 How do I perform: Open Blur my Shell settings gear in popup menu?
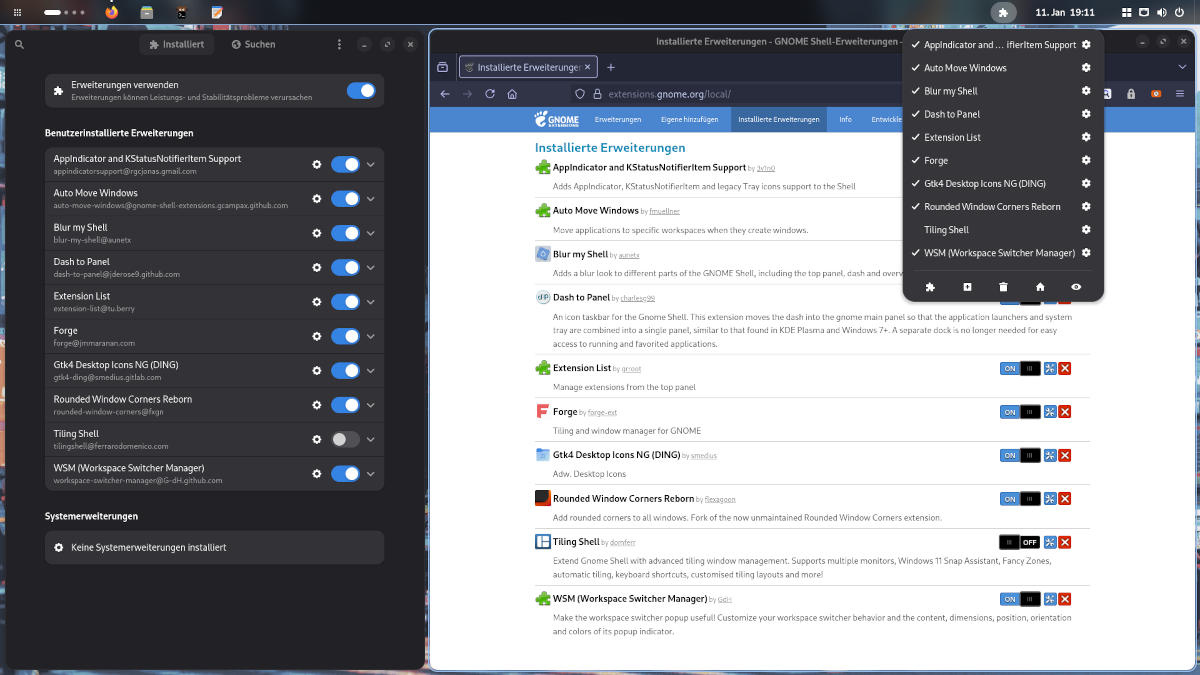(1086, 91)
